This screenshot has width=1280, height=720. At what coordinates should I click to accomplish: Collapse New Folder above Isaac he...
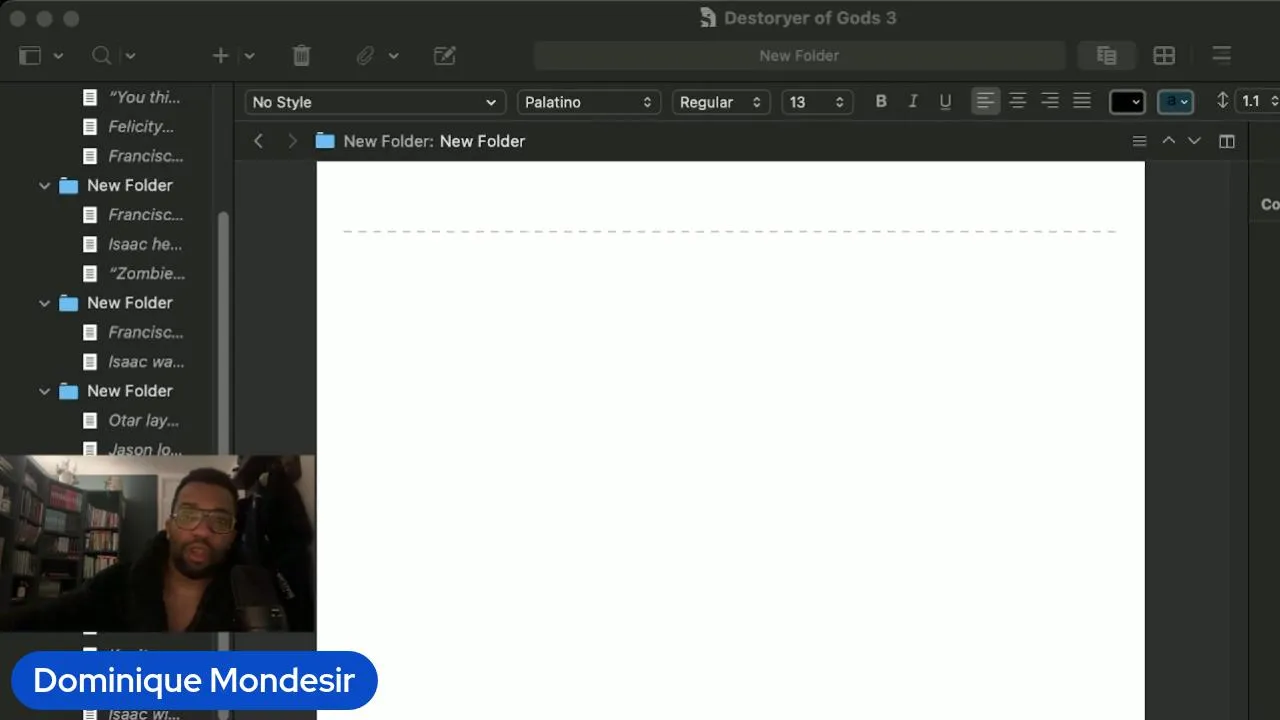click(x=45, y=186)
